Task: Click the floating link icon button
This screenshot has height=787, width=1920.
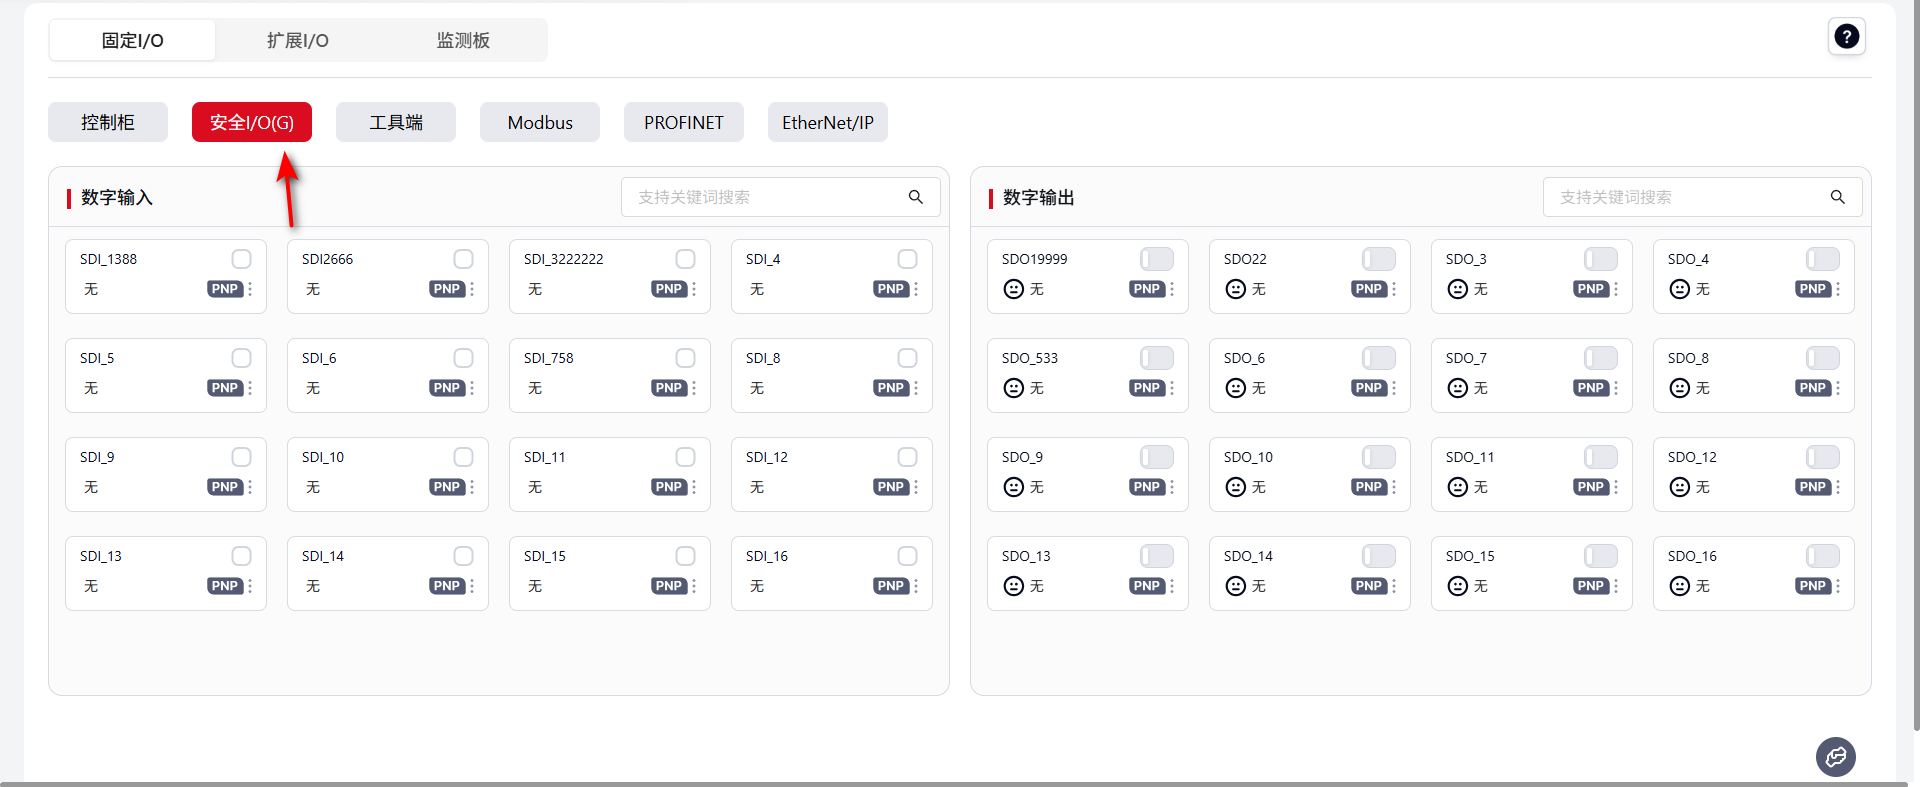Action: [1835, 757]
